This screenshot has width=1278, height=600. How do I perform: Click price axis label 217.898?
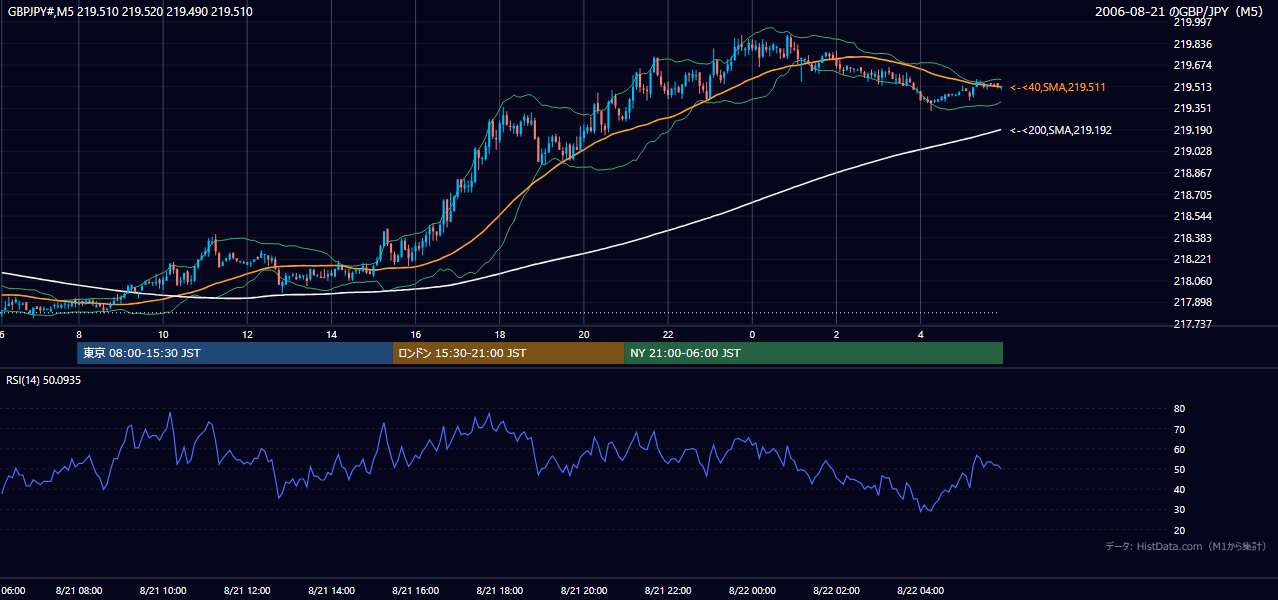[x=1192, y=302]
